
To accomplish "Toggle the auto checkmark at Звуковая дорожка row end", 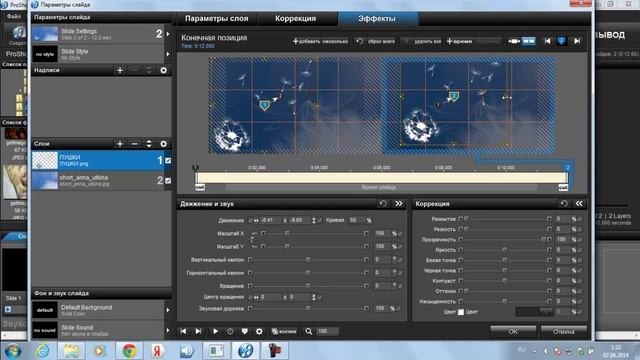I will pyautogui.click(x=399, y=309).
